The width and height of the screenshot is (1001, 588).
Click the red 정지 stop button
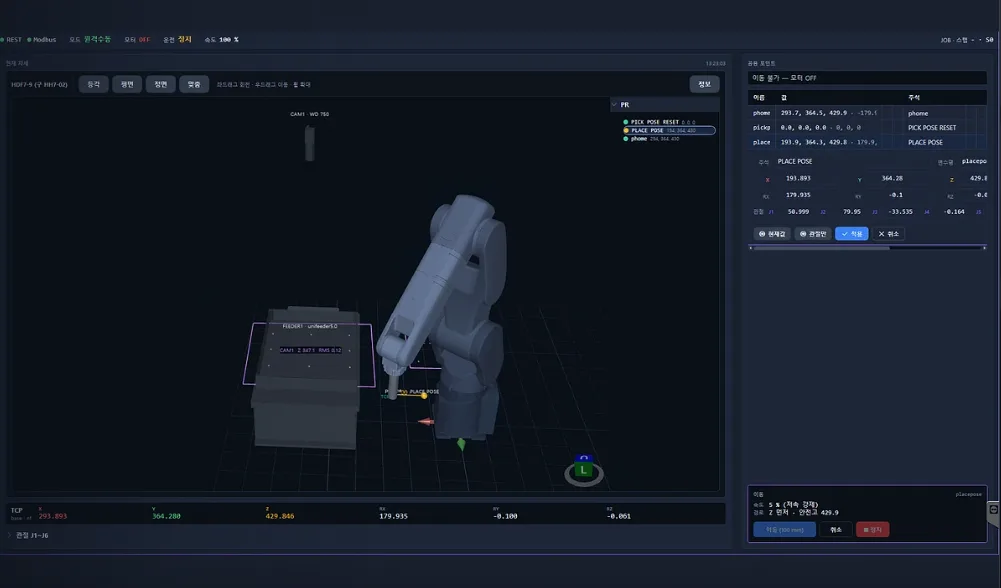[x=872, y=529]
